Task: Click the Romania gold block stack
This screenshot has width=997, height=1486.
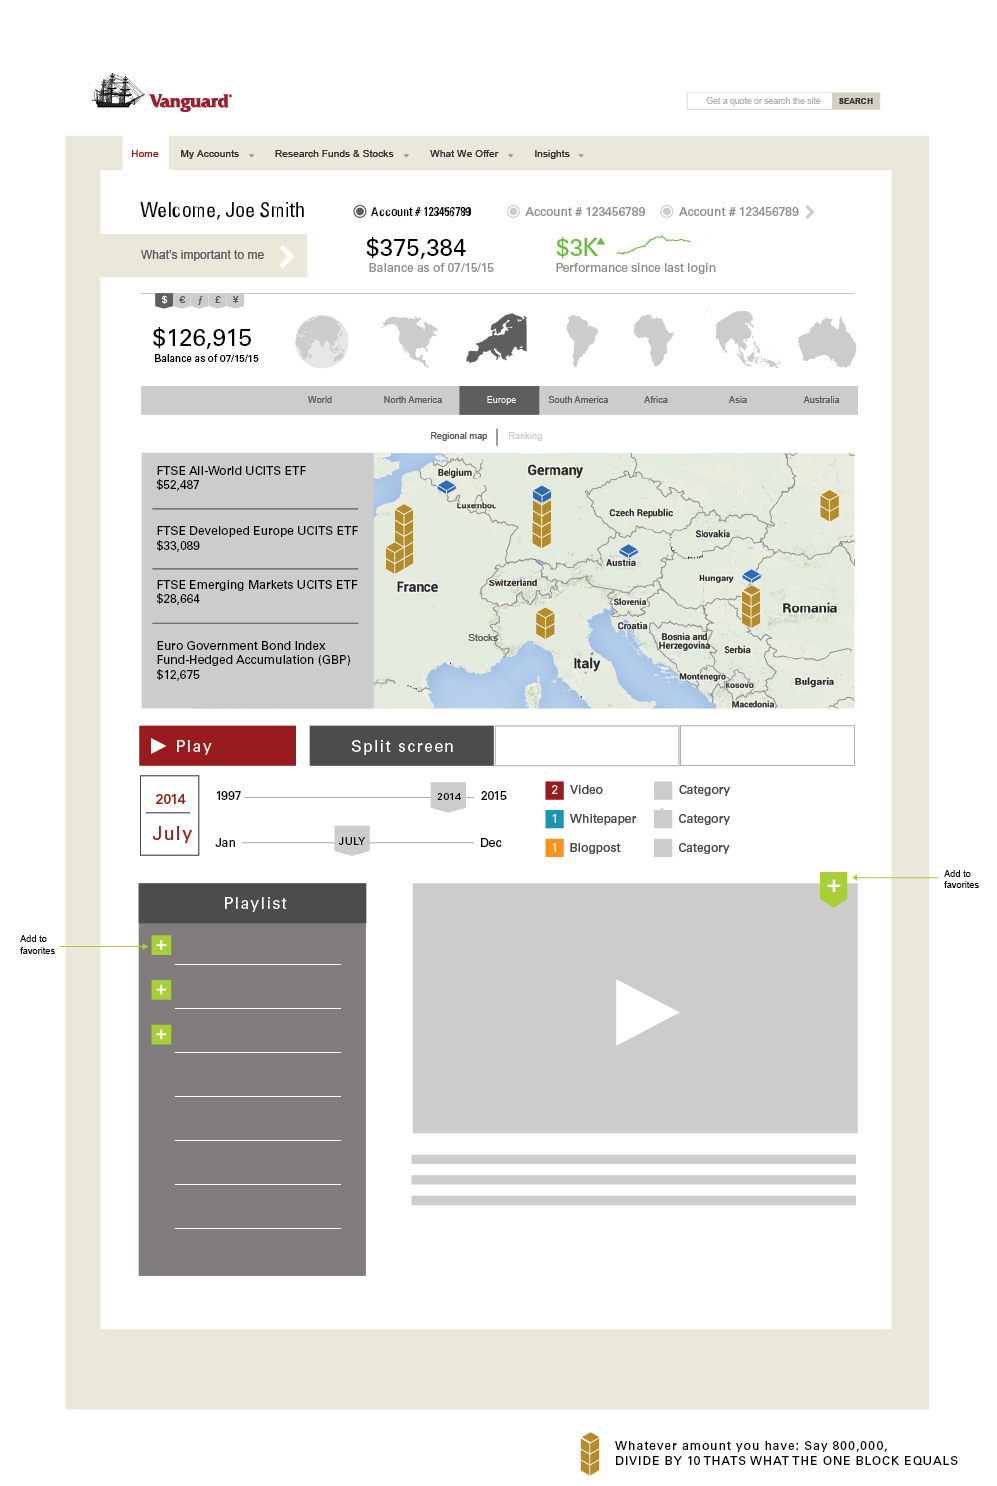Action: coord(751,606)
